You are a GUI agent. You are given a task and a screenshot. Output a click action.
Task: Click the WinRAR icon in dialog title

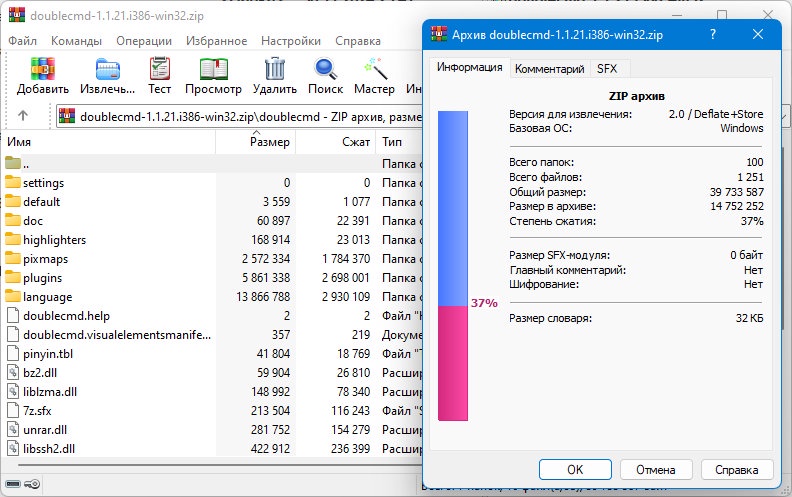(439, 34)
